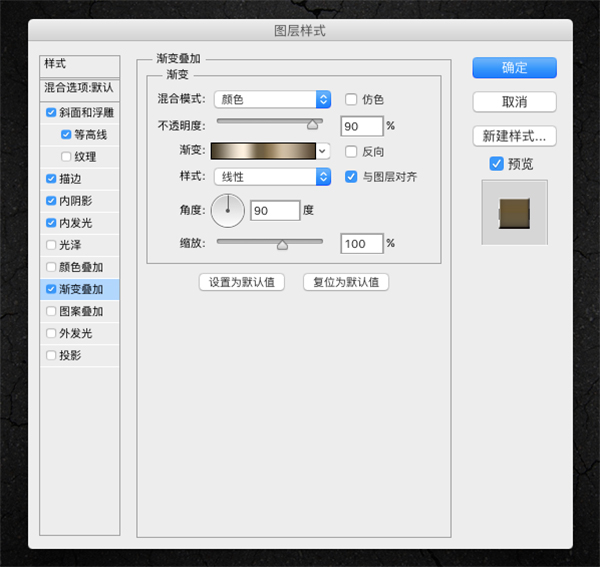Click the gradient color bar swatch
Viewport: 600px width, 567px height.
pos(264,151)
